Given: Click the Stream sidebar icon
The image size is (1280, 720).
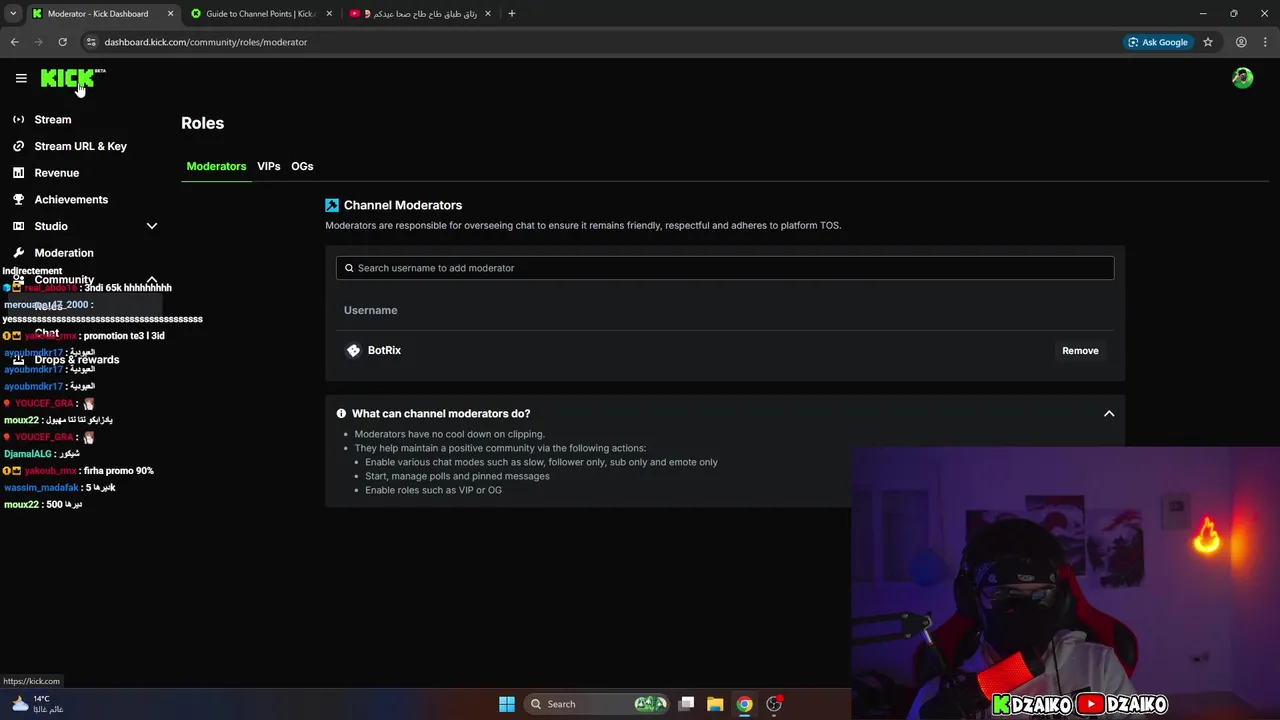Looking at the screenshot, I should pyautogui.click(x=18, y=119).
